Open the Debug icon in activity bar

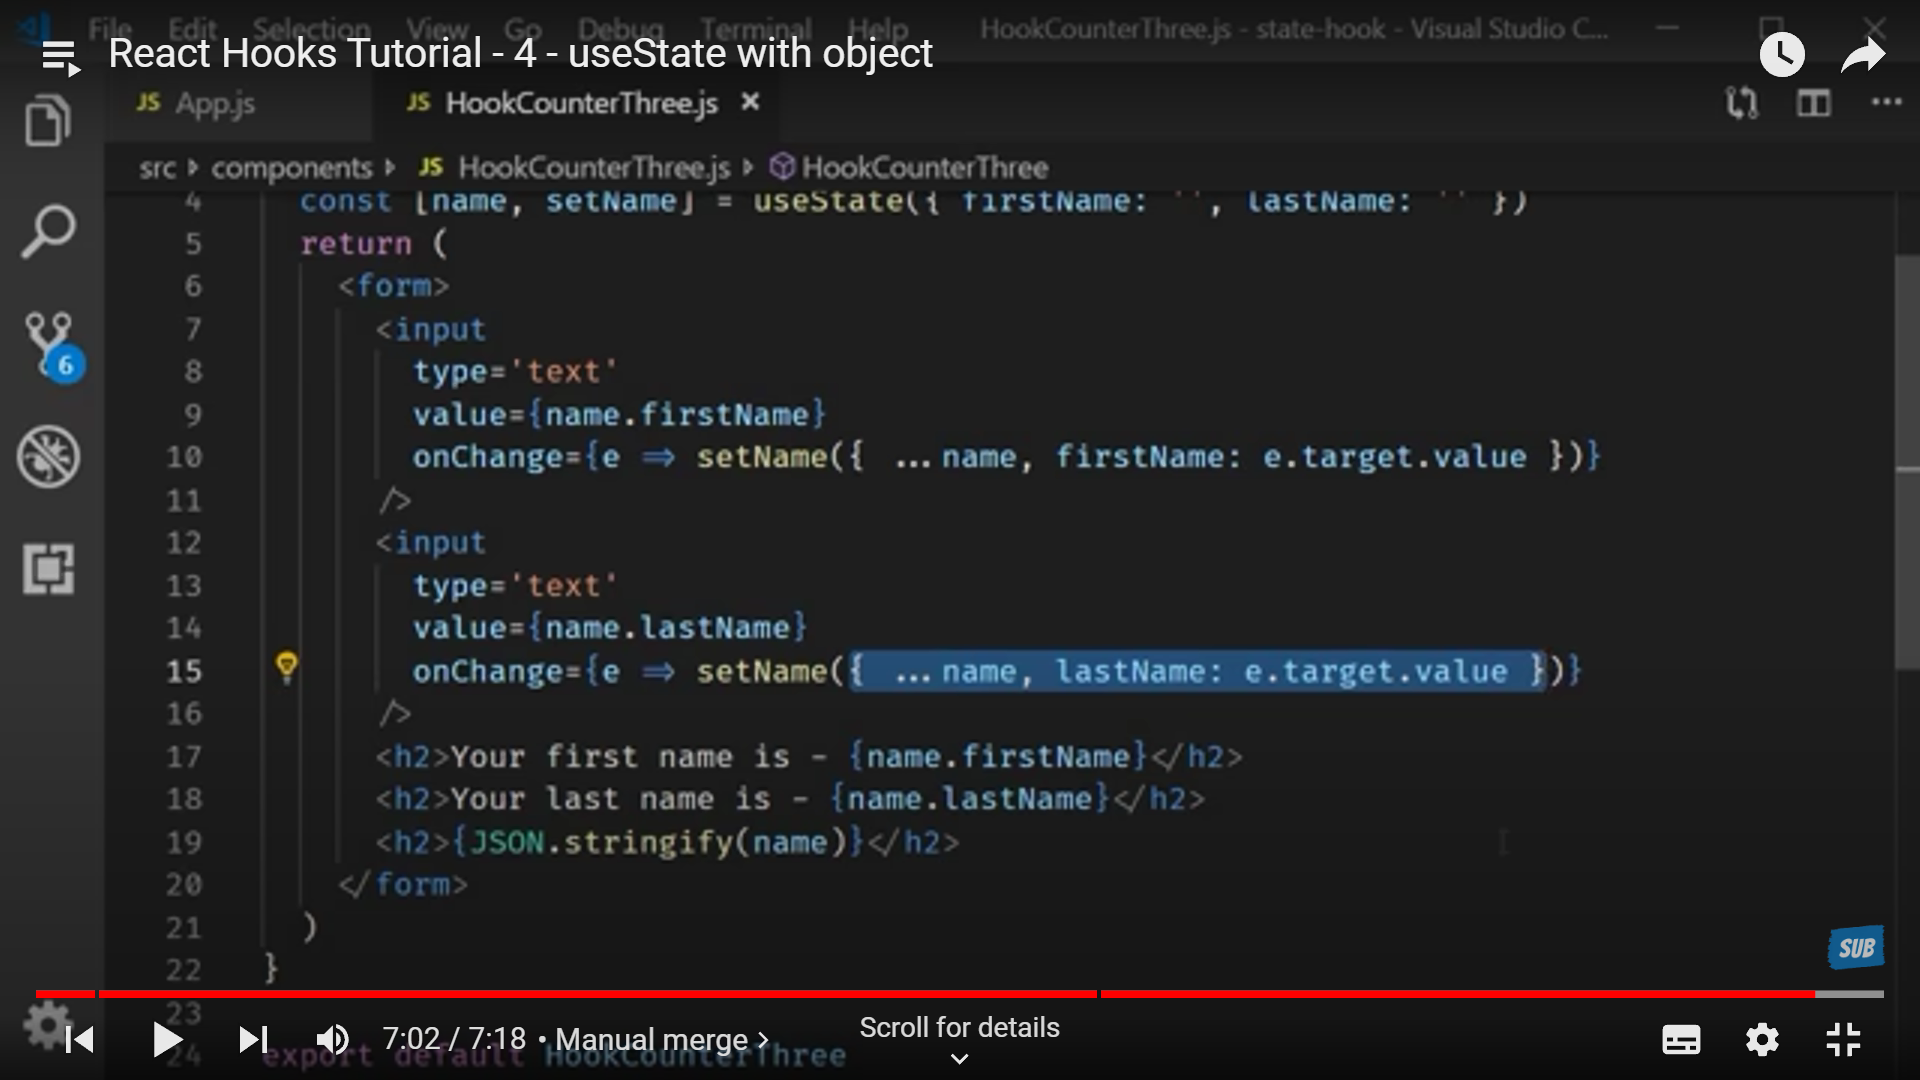point(47,457)
